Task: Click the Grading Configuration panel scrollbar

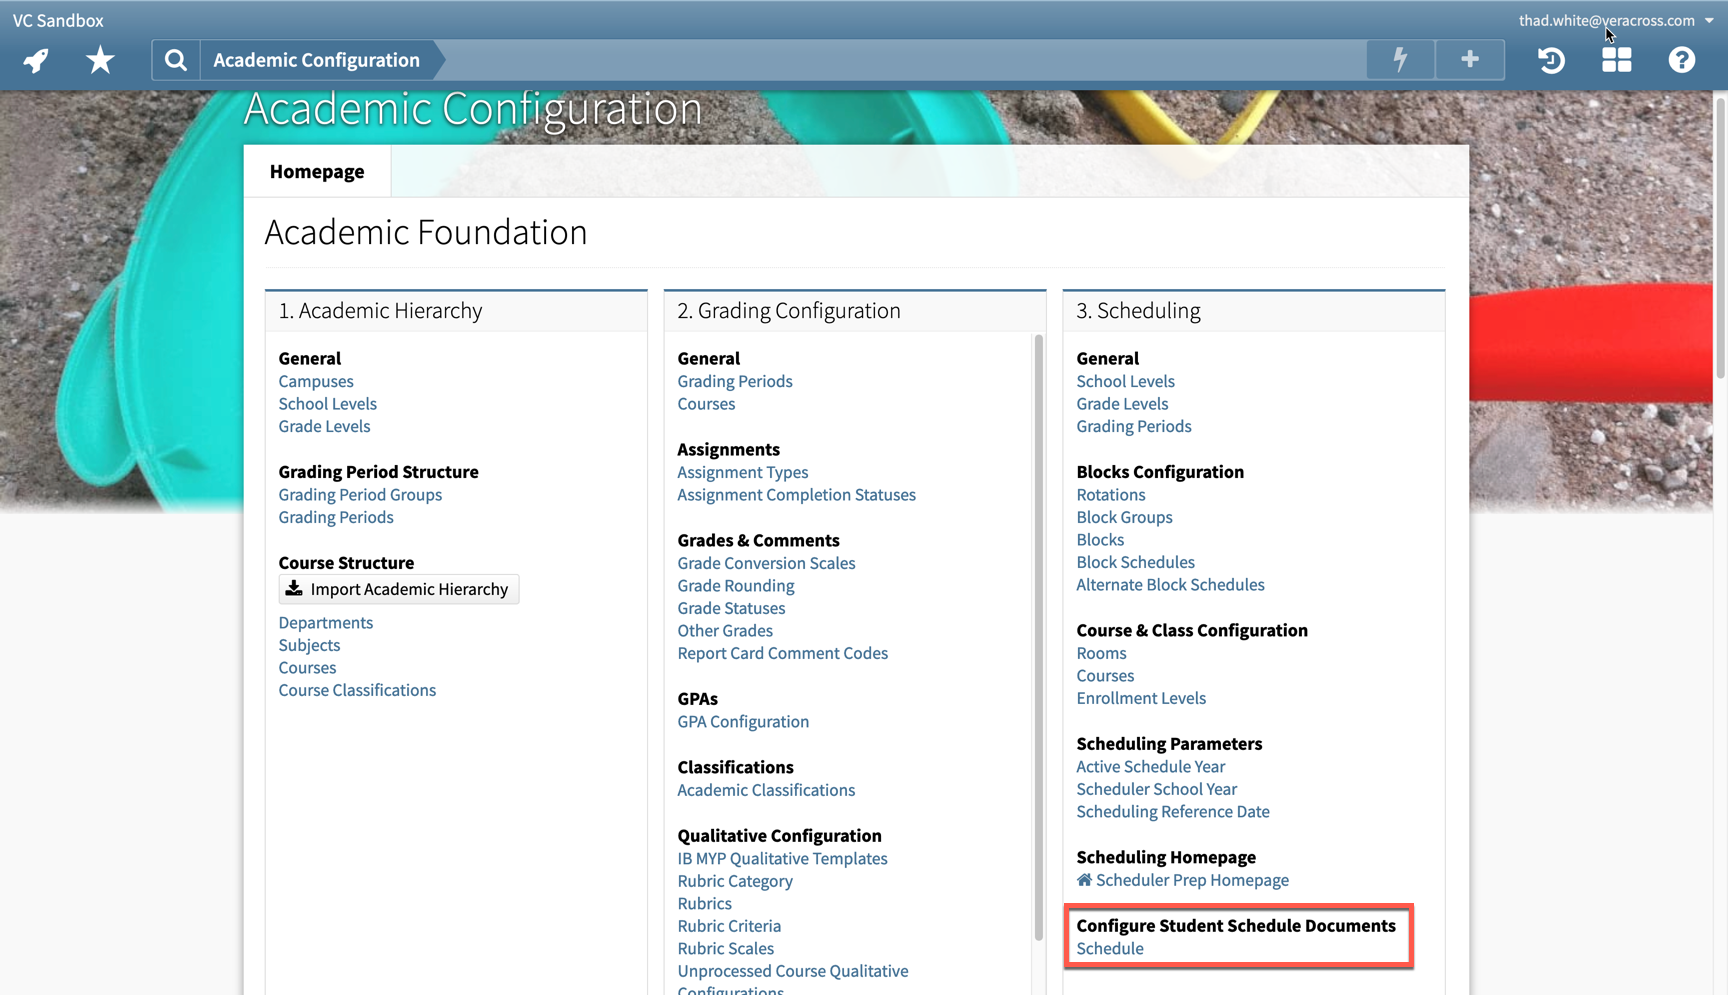Action: pos(1038,640)
